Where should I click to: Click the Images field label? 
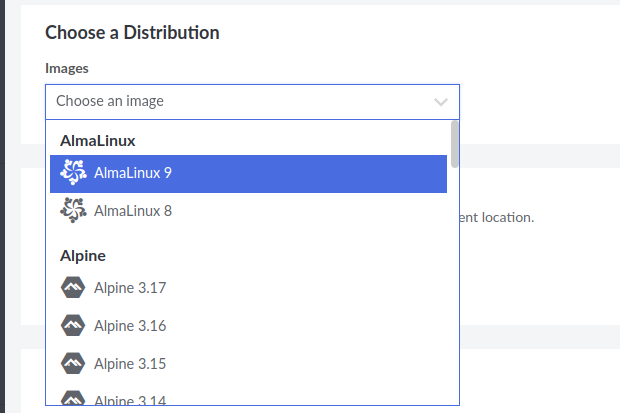(x=67, y=68)
